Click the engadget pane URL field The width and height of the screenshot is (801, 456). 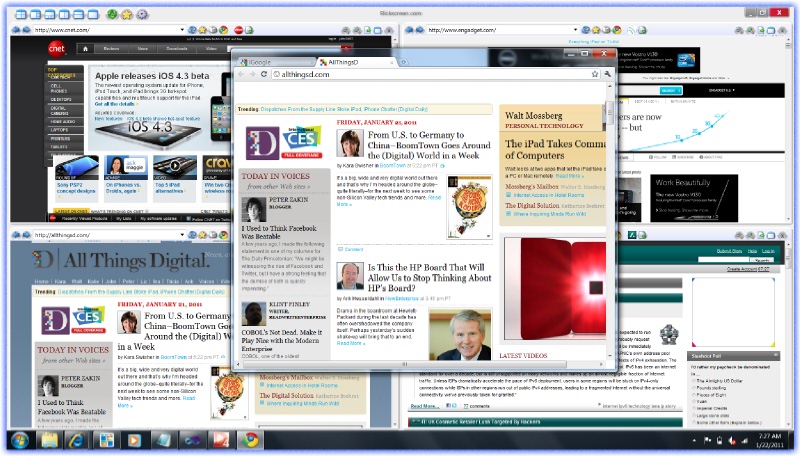point(499,30)
